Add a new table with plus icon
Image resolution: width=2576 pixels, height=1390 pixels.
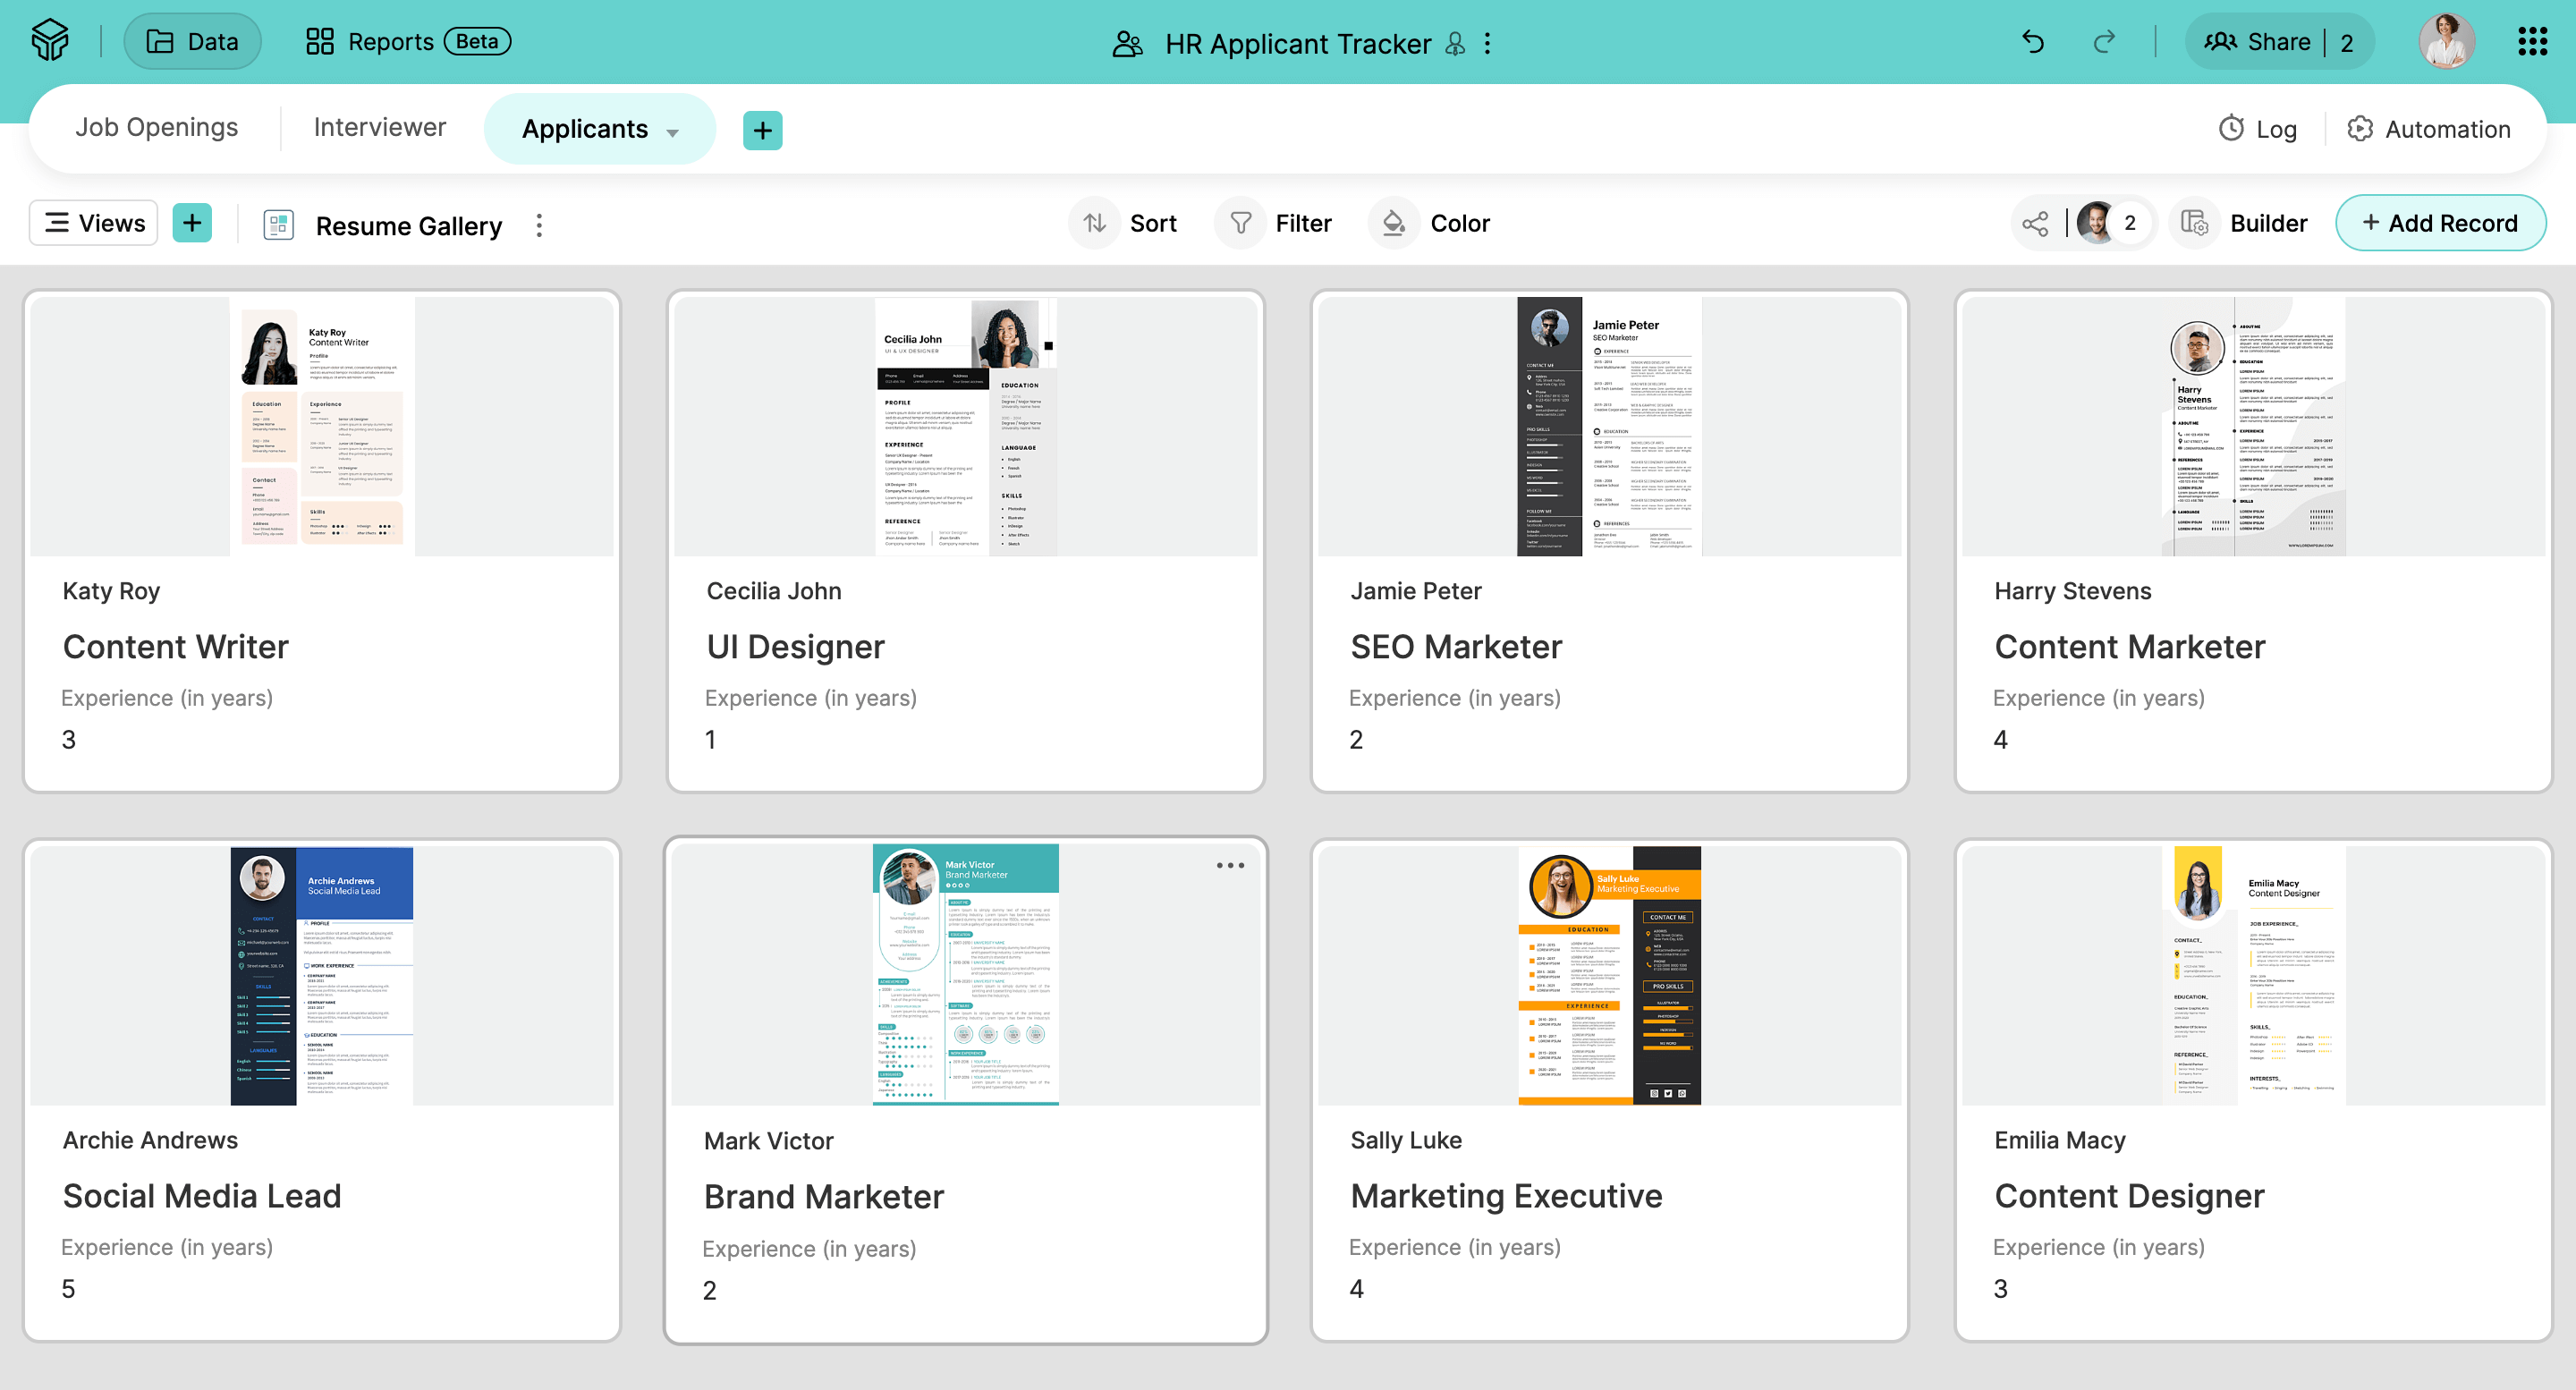point(762,130)
